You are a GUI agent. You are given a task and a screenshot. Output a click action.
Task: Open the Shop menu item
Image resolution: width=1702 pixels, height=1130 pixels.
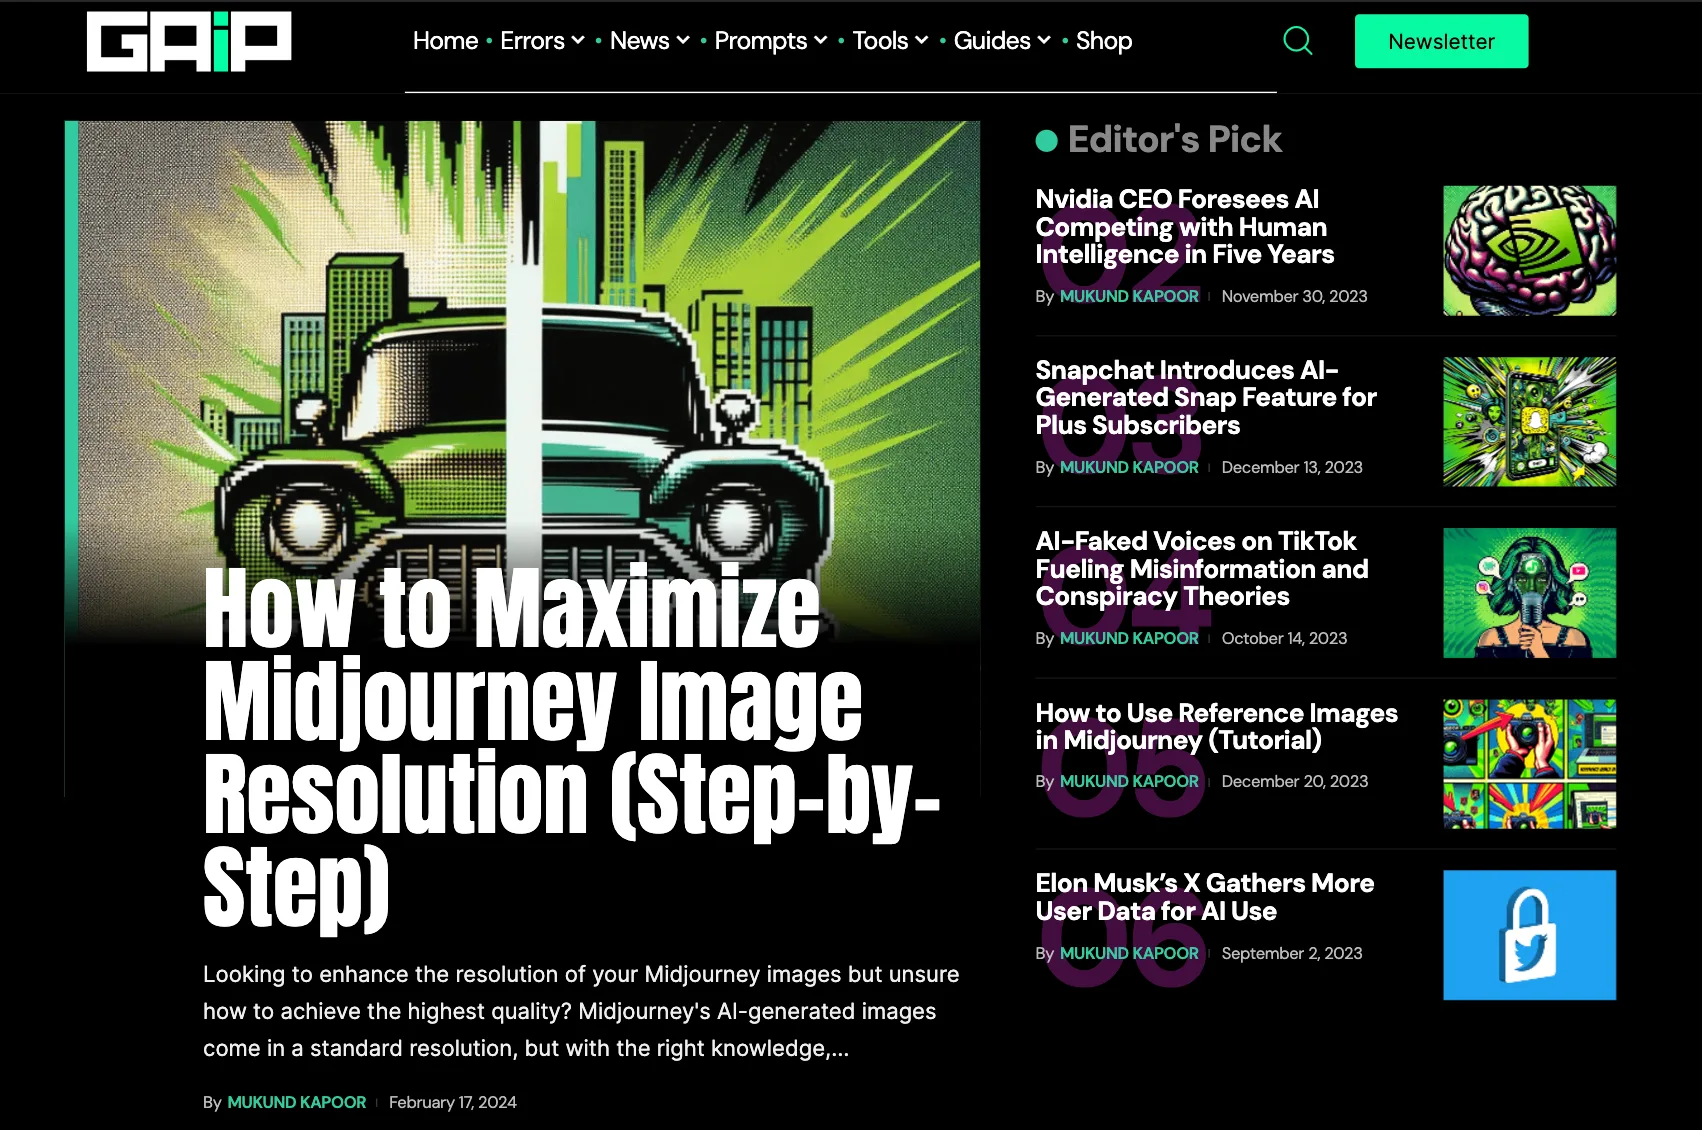point(1103,41)
